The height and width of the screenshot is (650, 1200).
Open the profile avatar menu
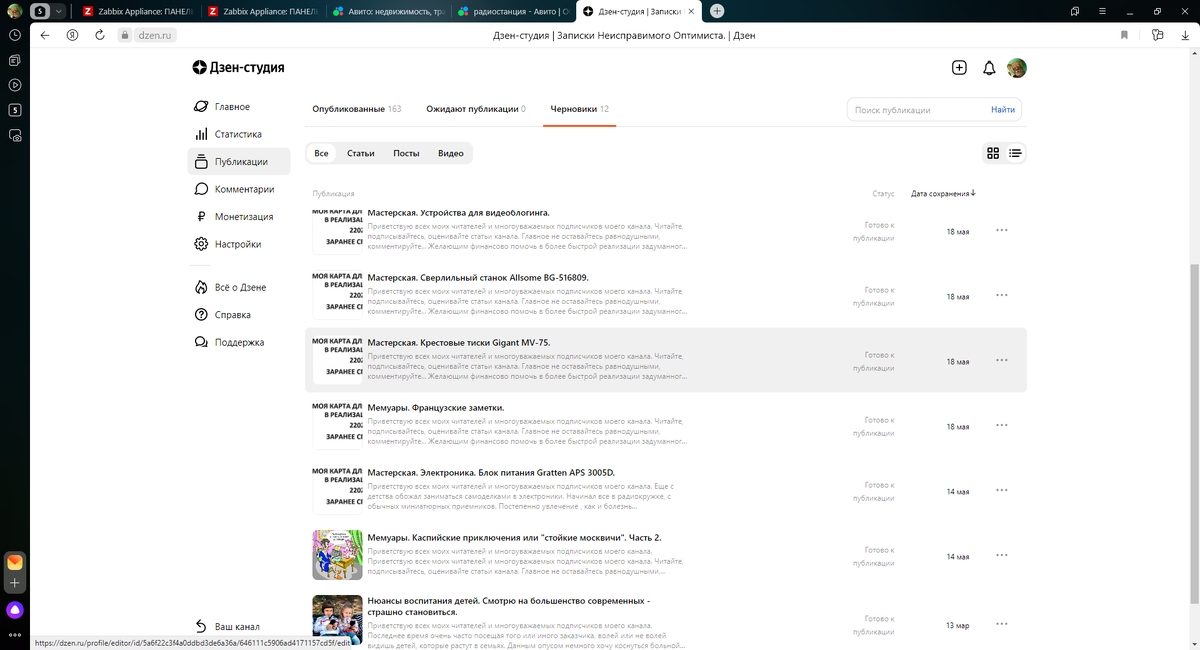point(1017,68)
